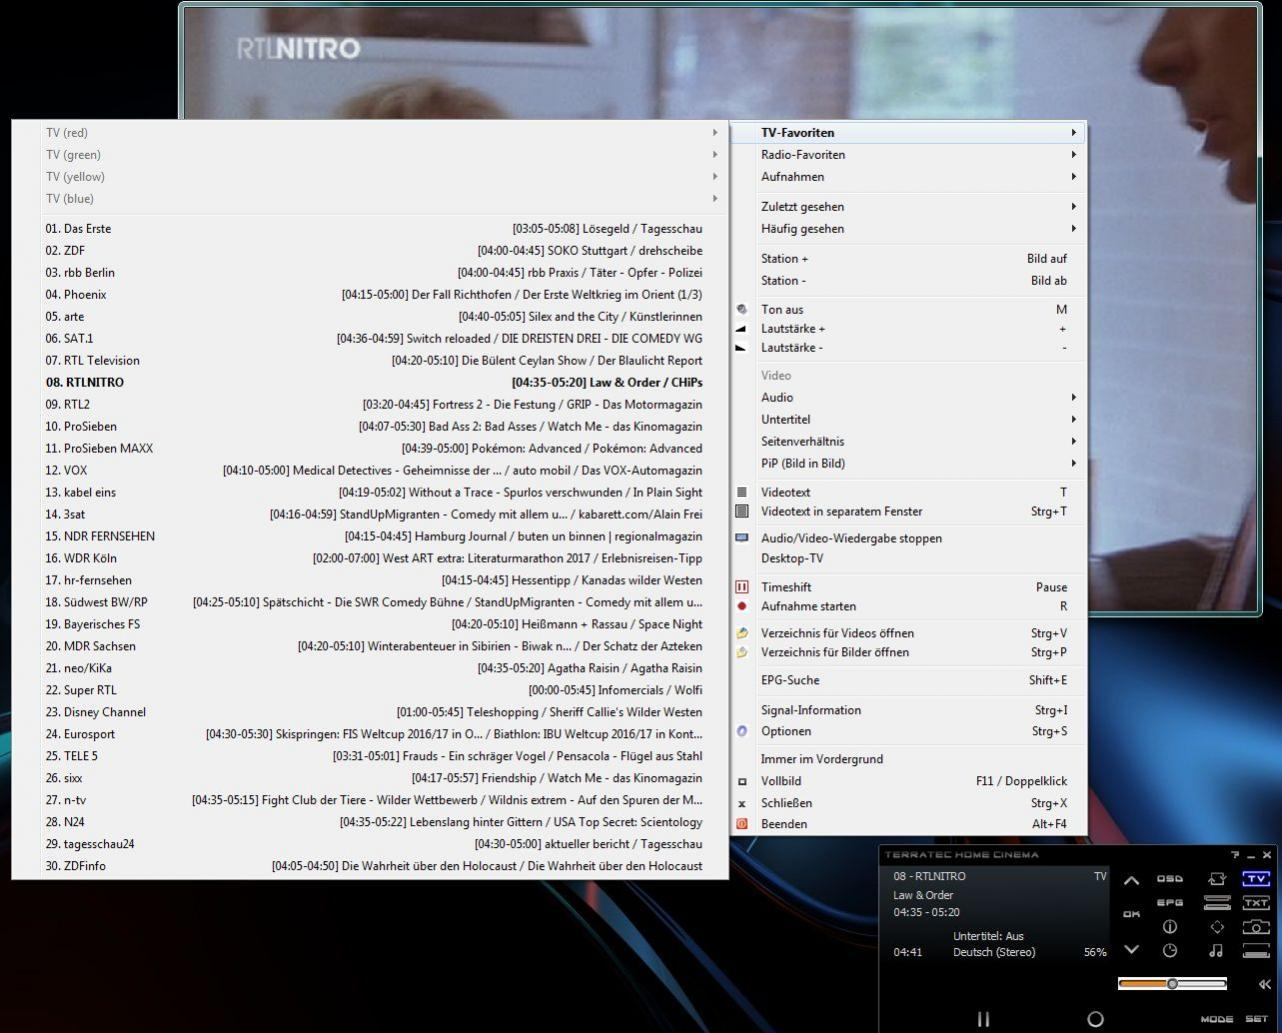1282x1033 pixels.
Task: Select Station + menu entry
Action: 908,258
